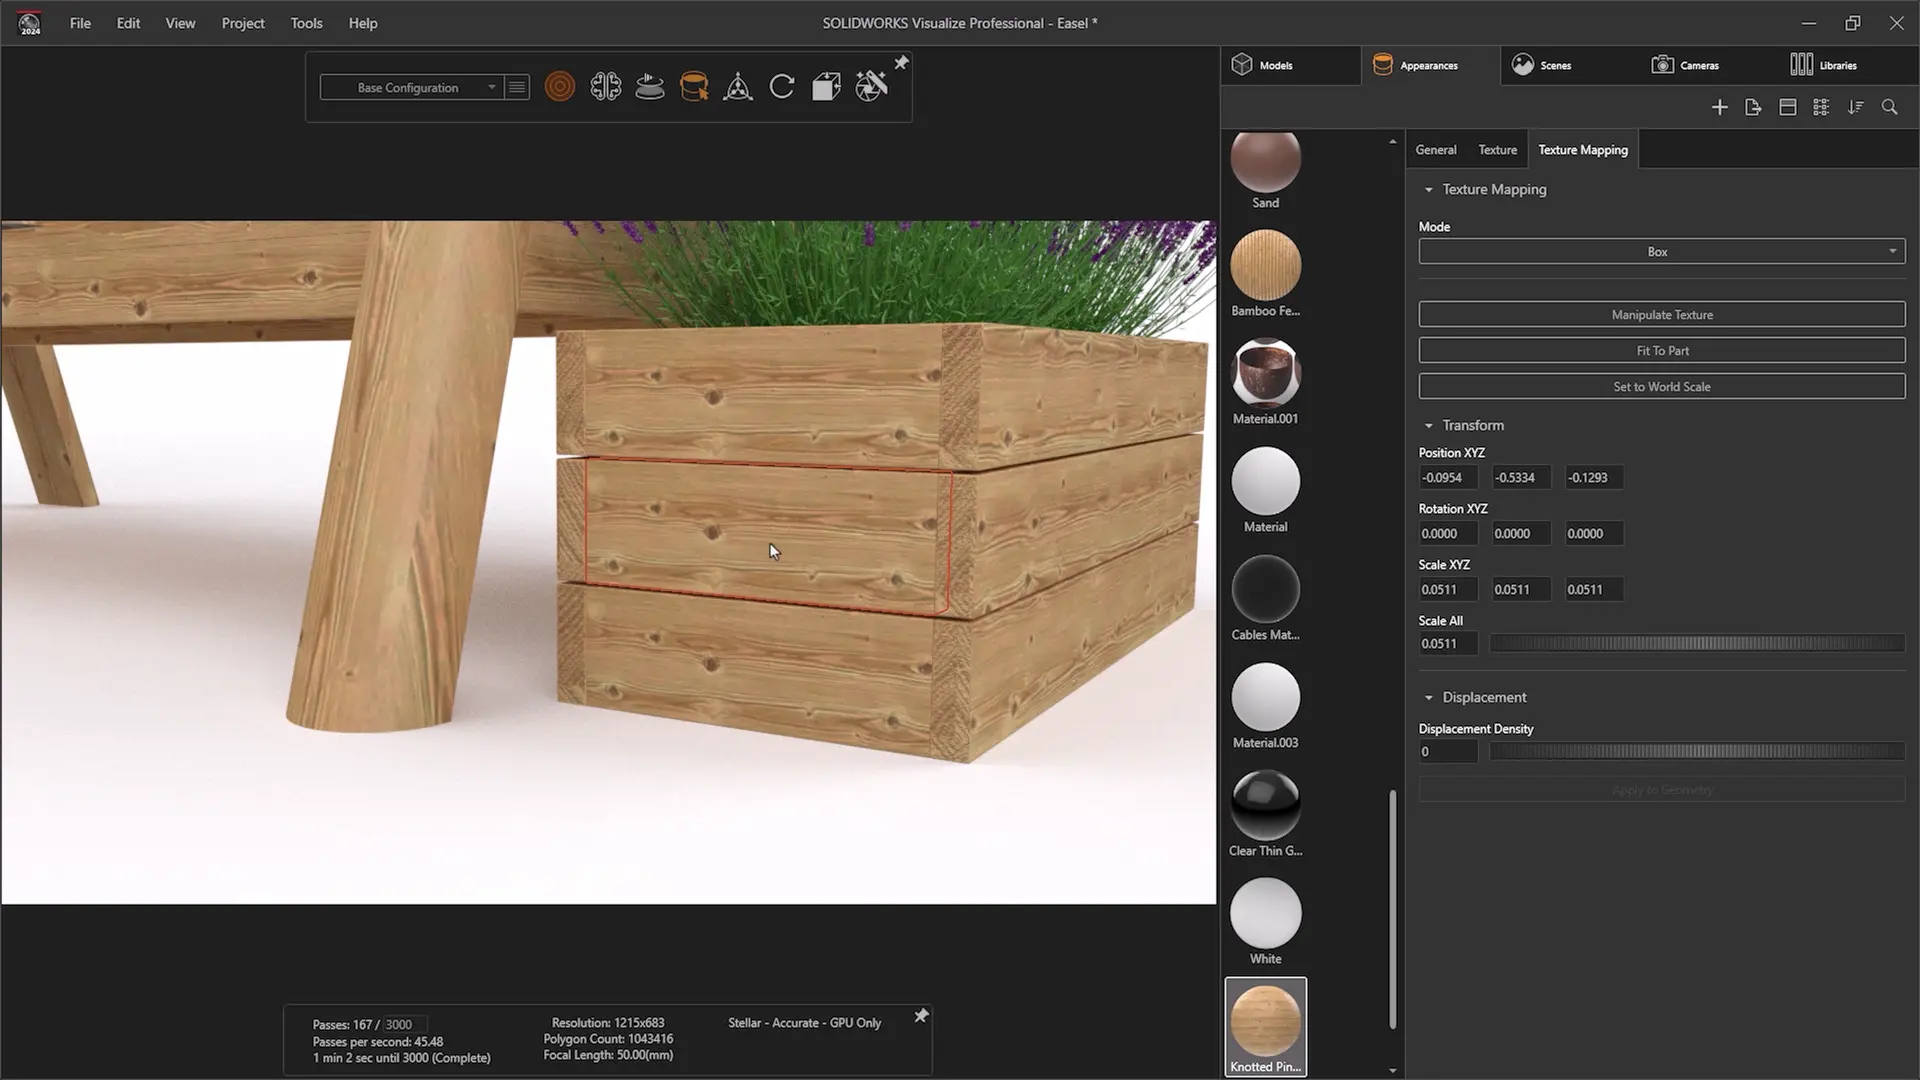Open the Base Configuration dropdown
Viewport: 1920px width, 1080px height.
(410, 88)
